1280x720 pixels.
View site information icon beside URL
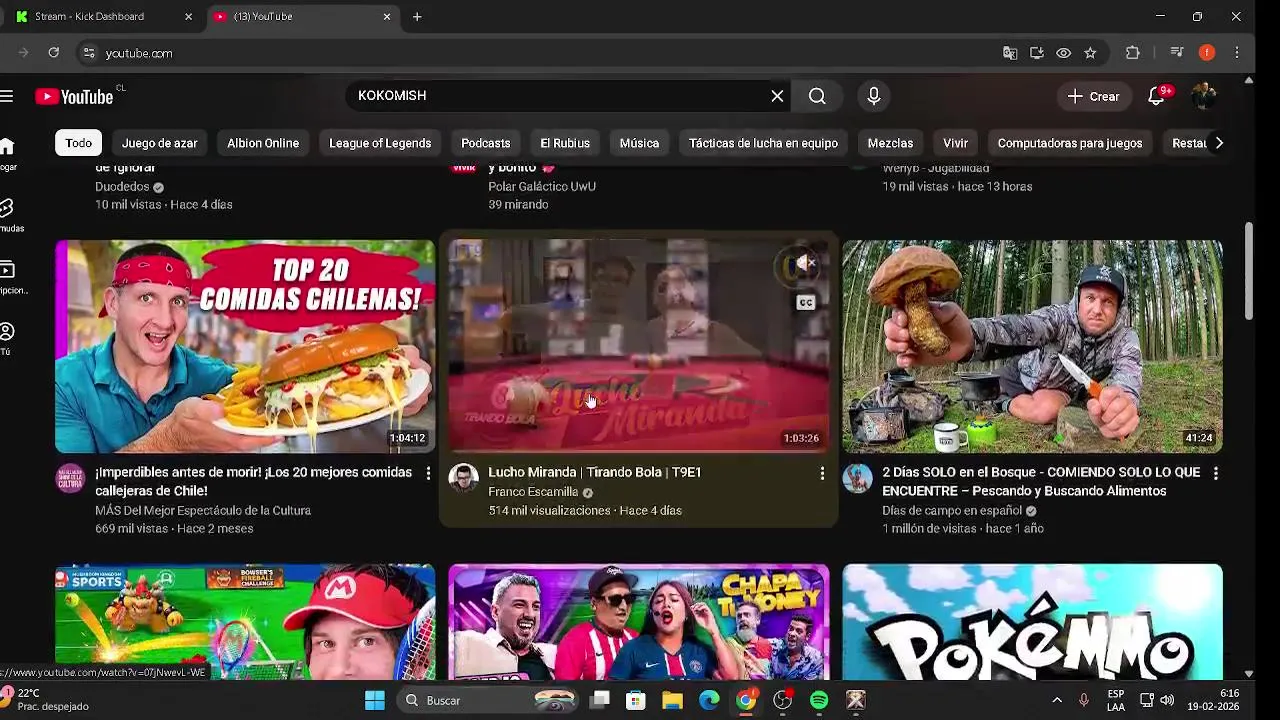(x=89, y=53)
